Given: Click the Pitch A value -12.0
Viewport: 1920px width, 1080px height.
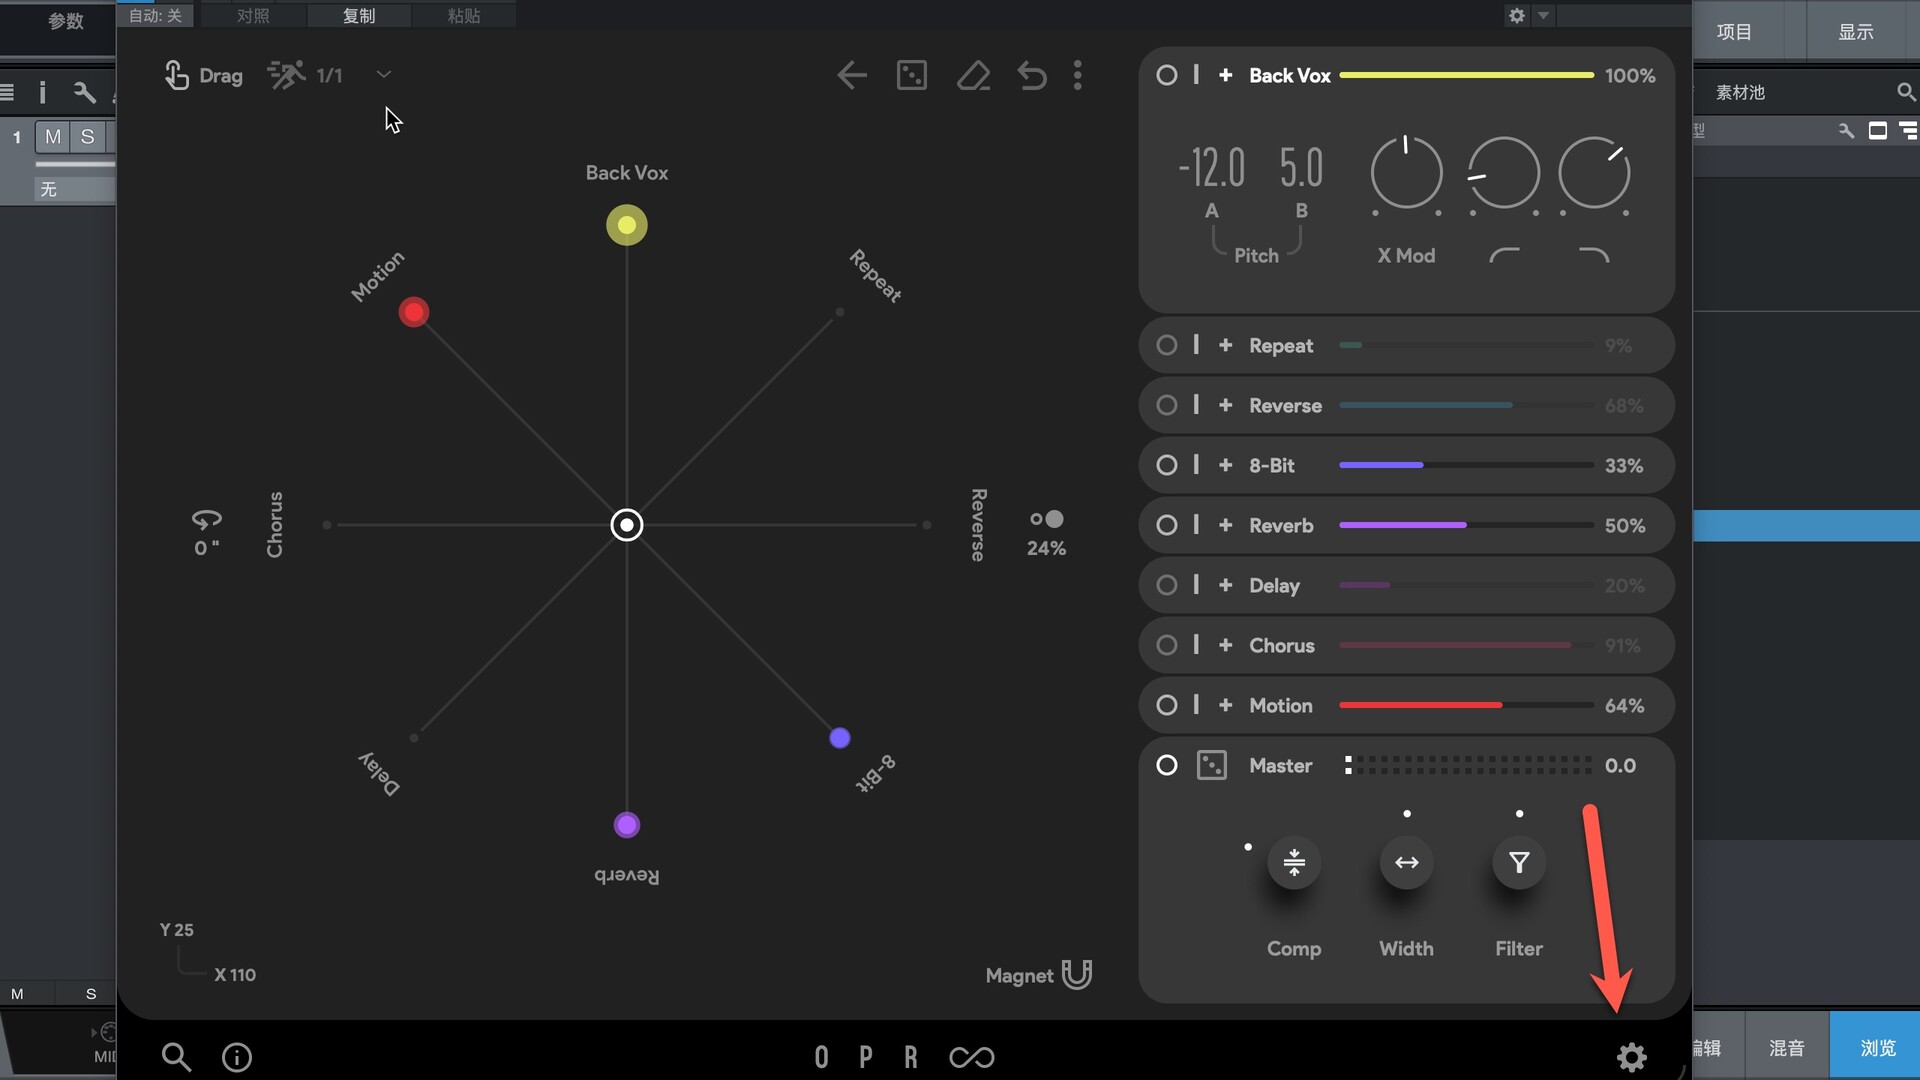Looking at the screenshot, I should (1212, 168).
